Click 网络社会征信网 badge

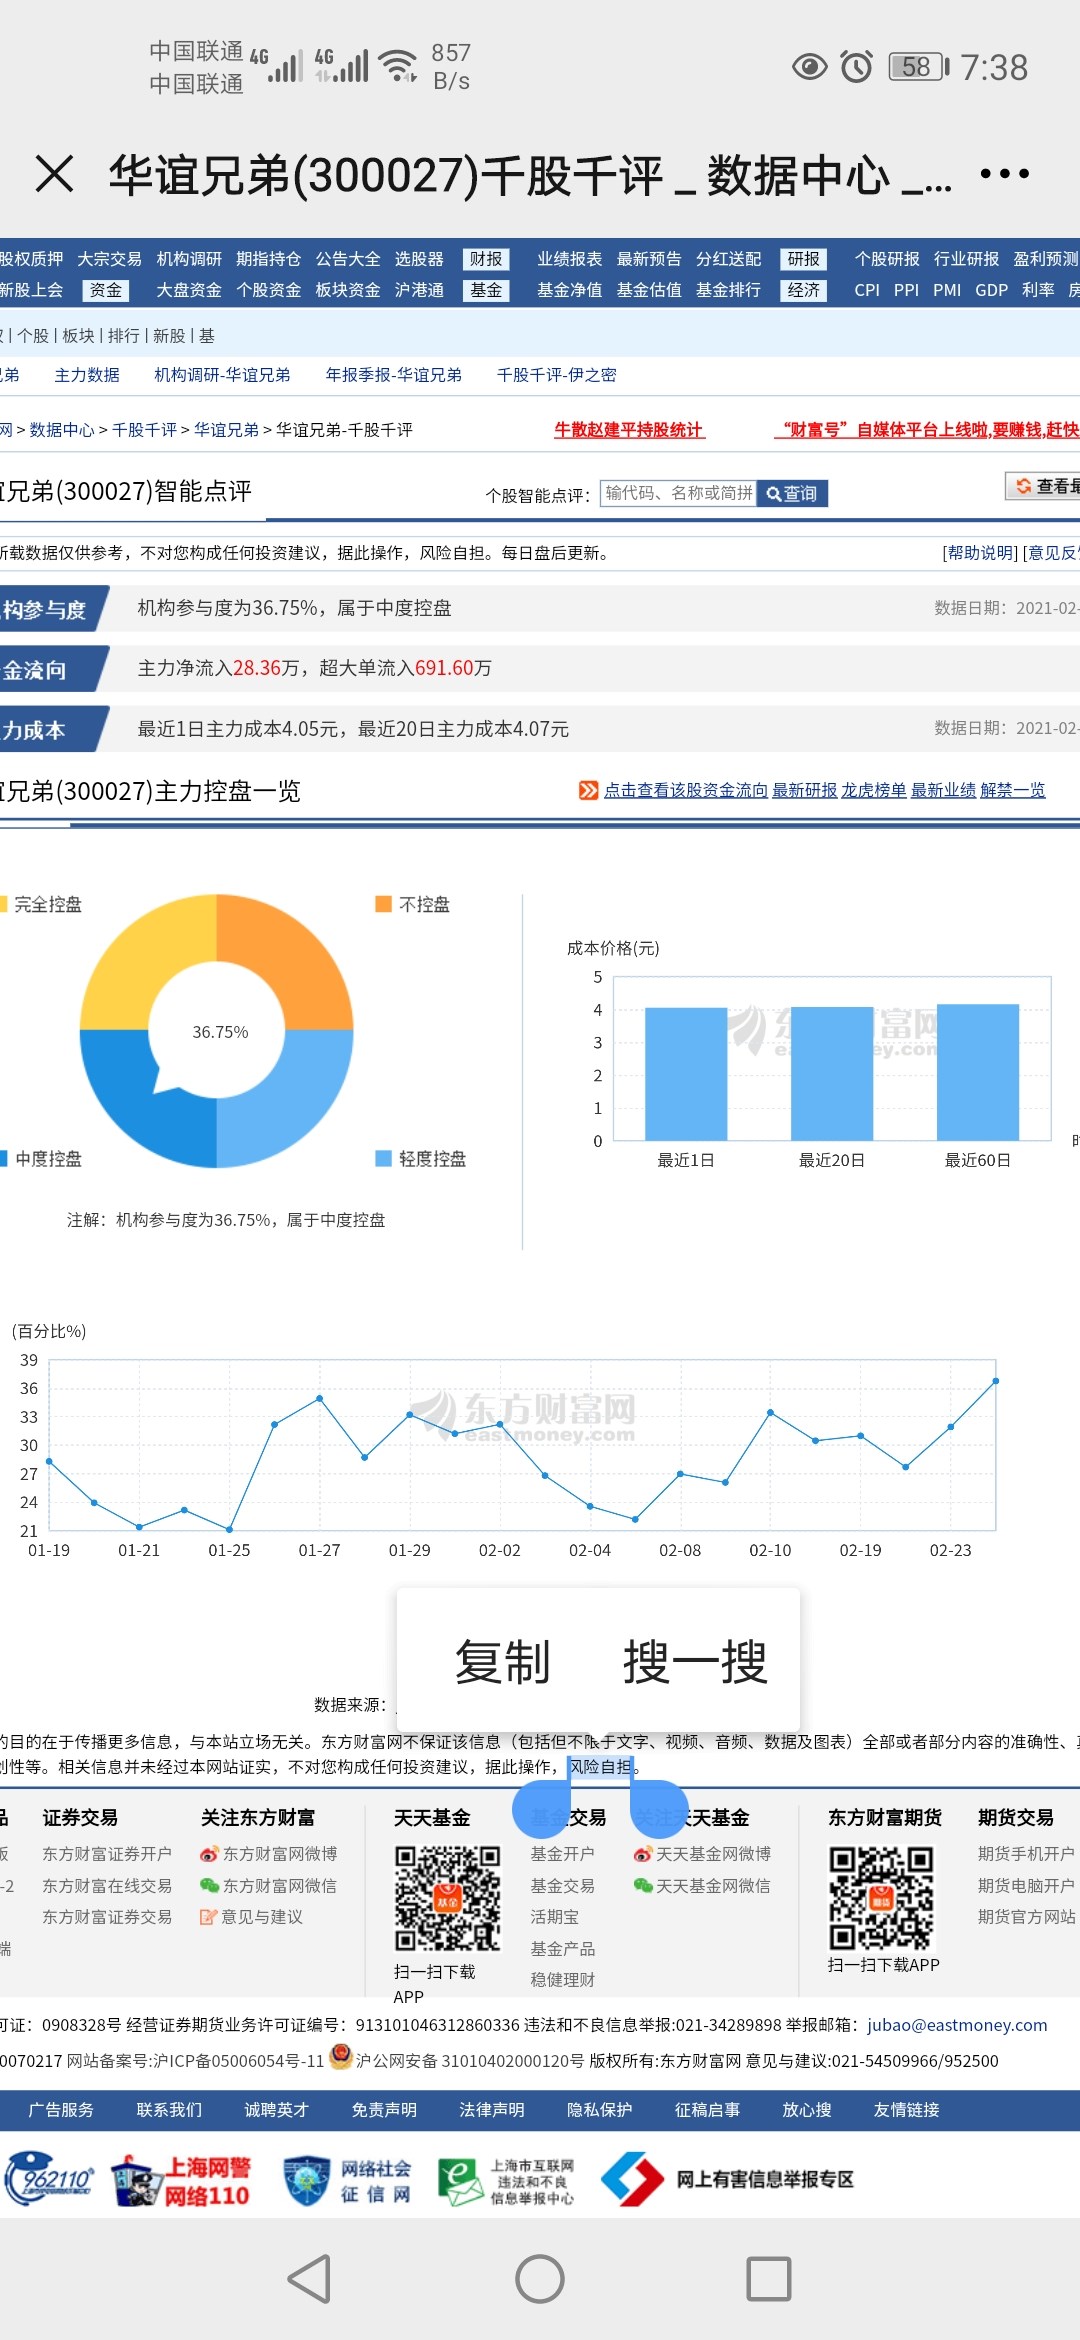(x=348, y=2181)
